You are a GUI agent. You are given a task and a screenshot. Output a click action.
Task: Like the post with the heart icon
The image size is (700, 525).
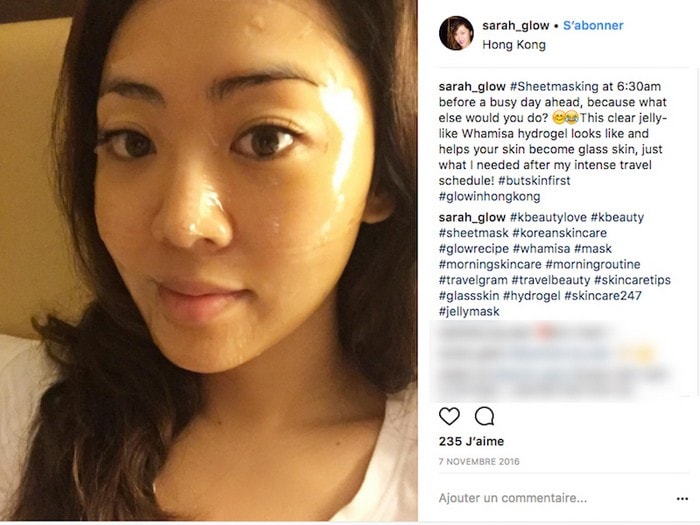449,416
